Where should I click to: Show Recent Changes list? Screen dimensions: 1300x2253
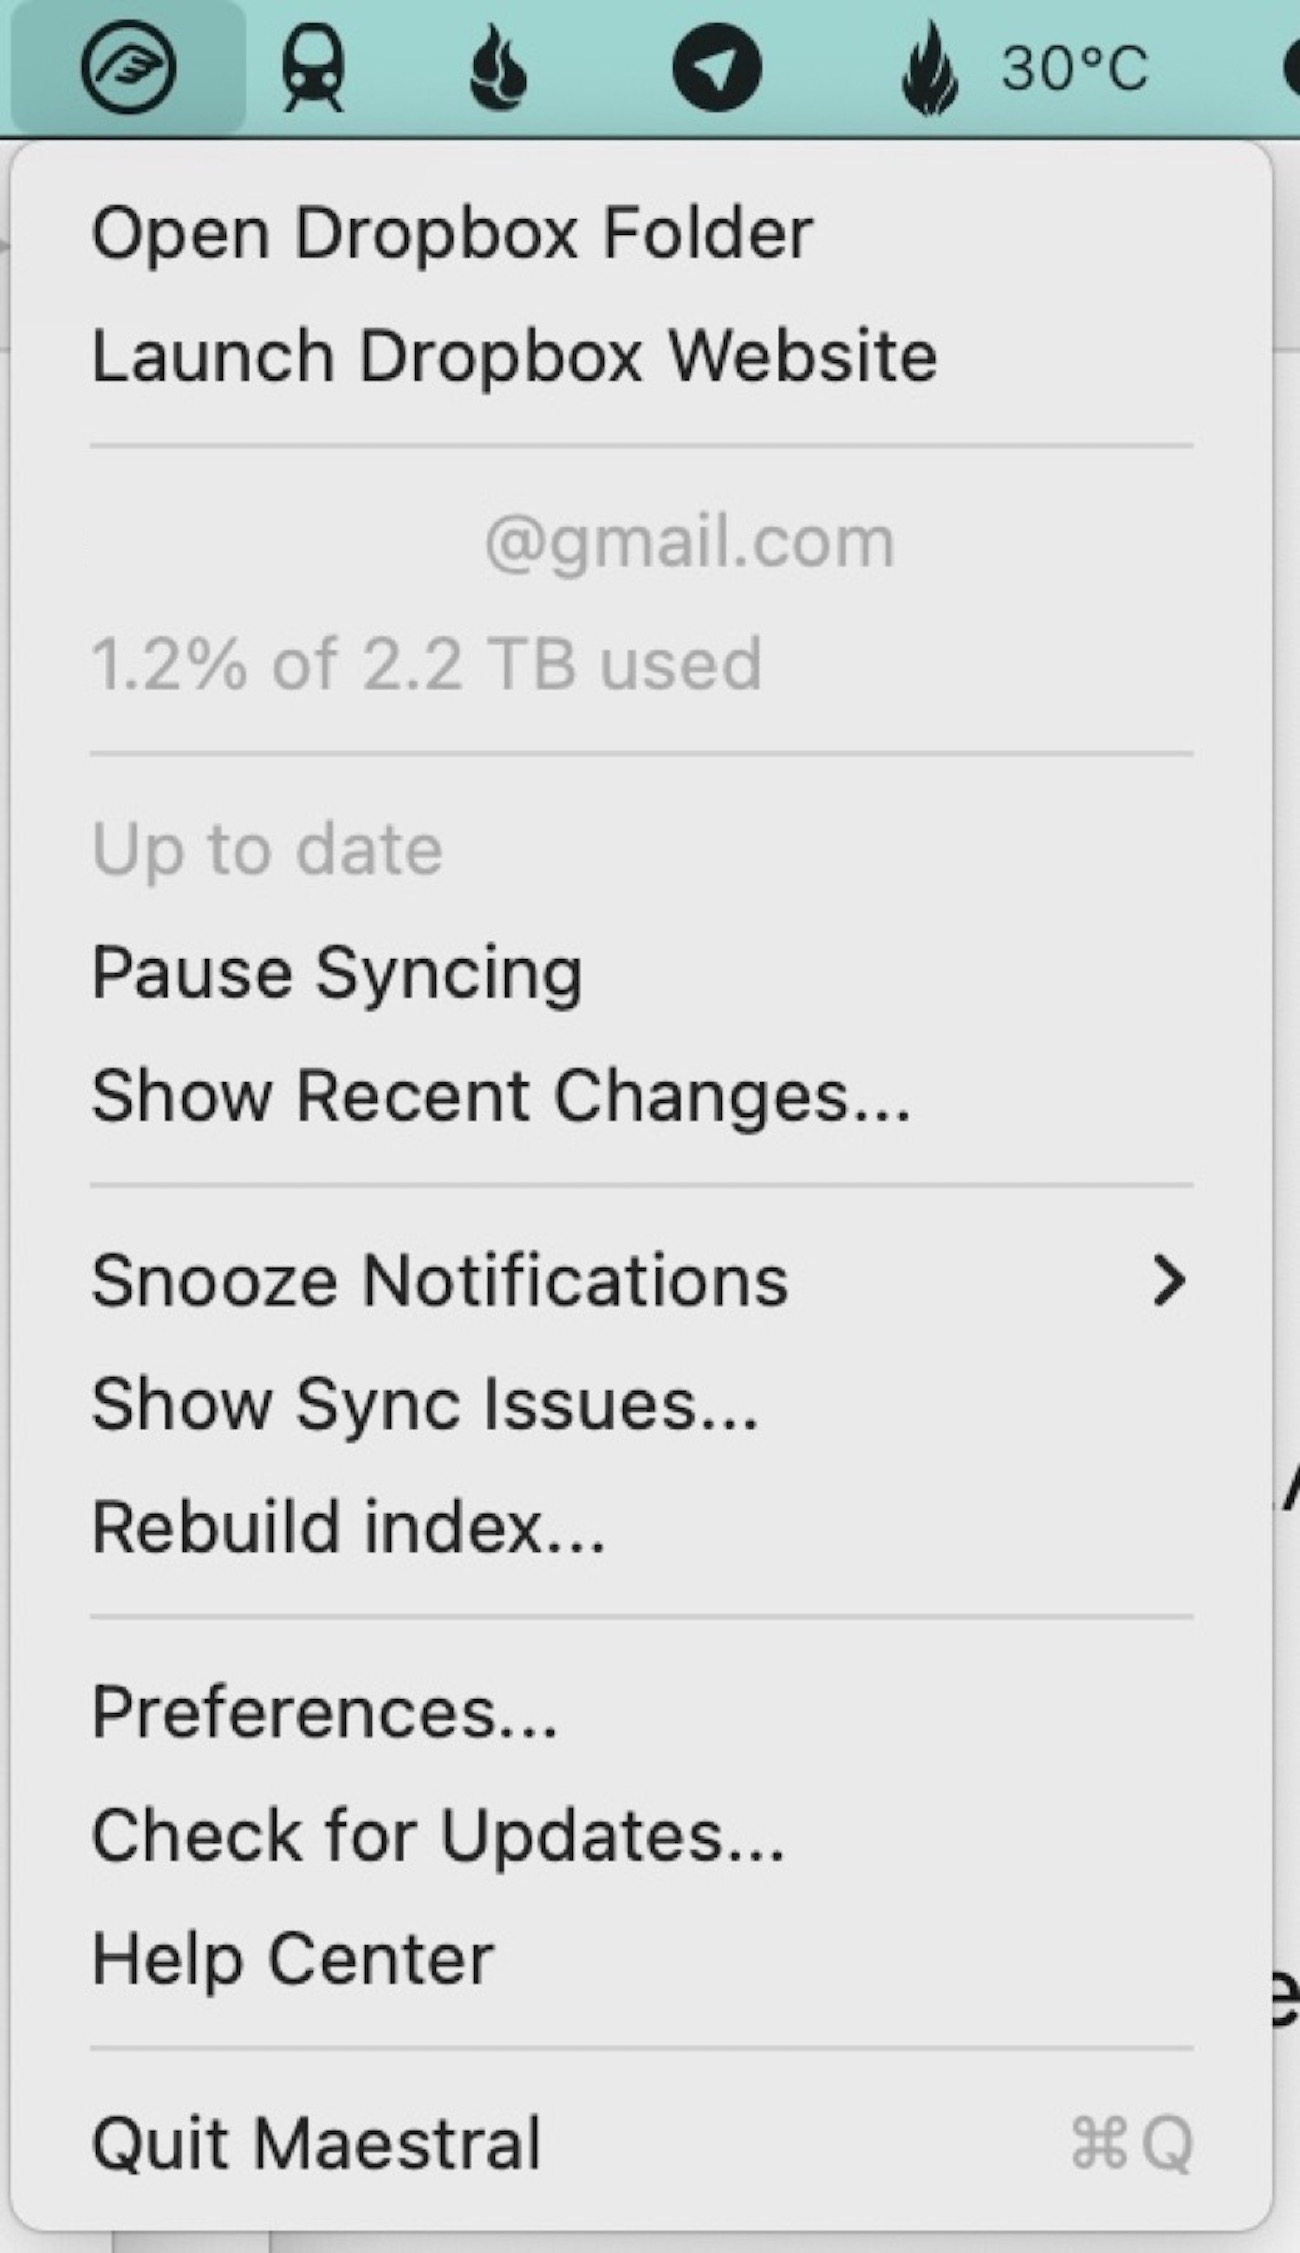[501, 1095]
